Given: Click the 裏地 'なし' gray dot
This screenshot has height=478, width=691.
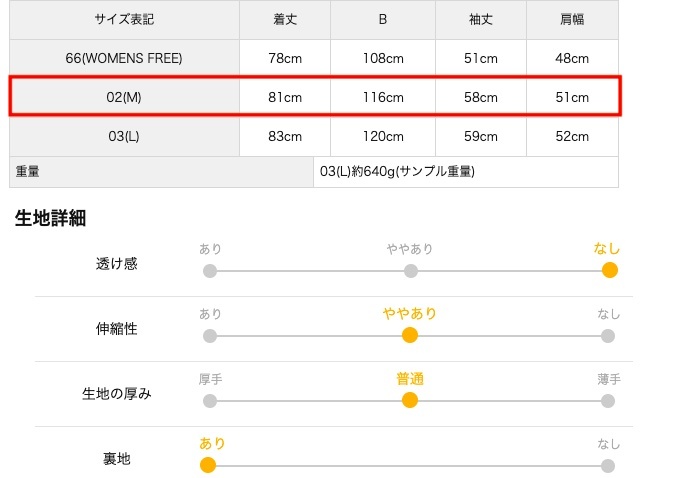Looking at the screenshot, I should (x=608, y=465).
